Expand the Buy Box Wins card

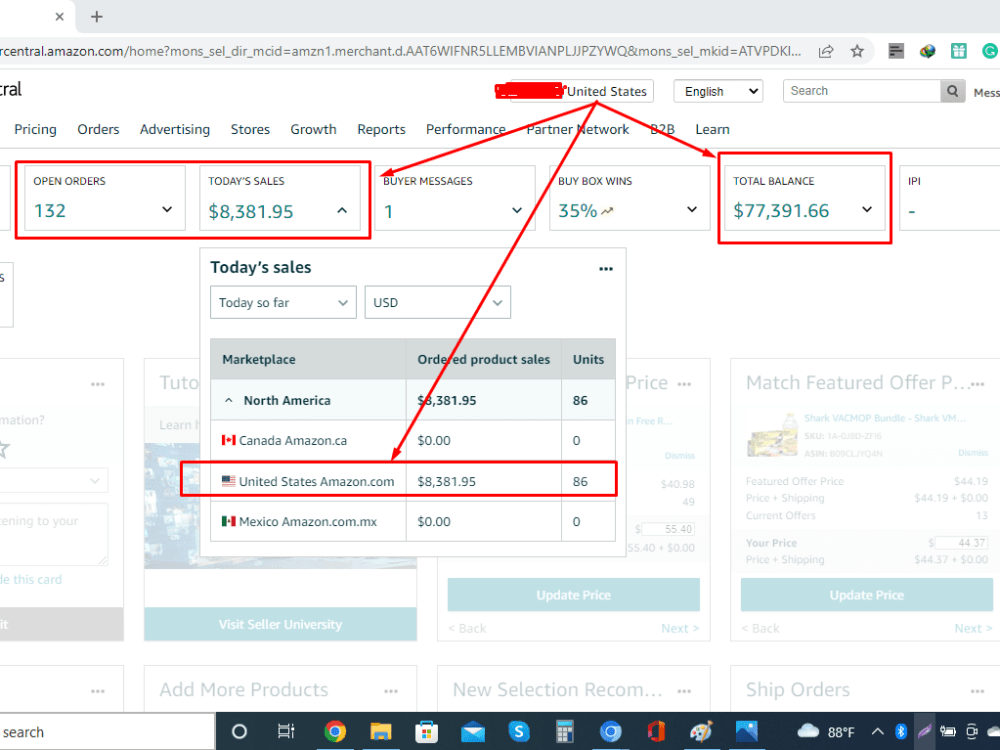pos(691,209)
